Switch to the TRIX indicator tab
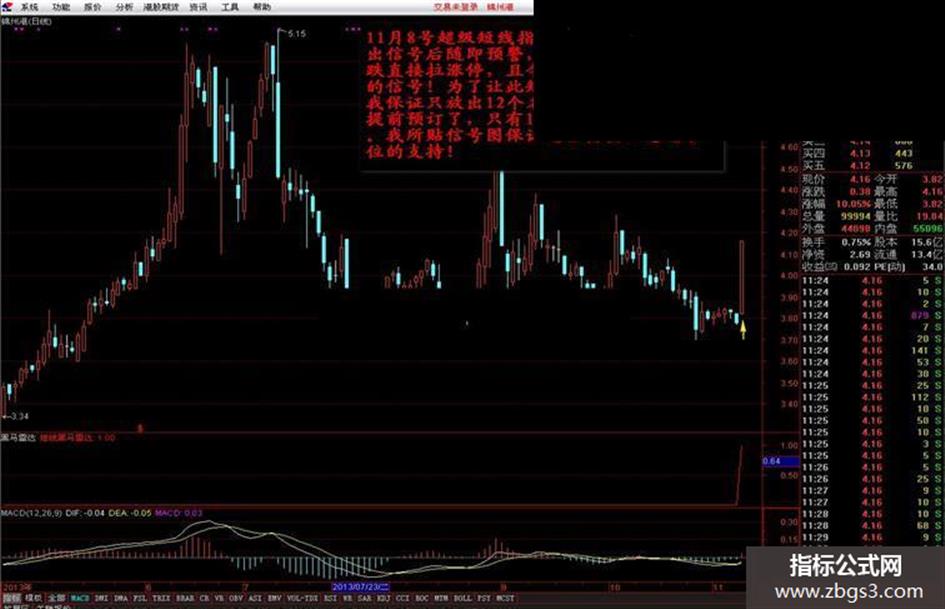Viewport: 945px width, 609px height. click(x=161, y=598)
